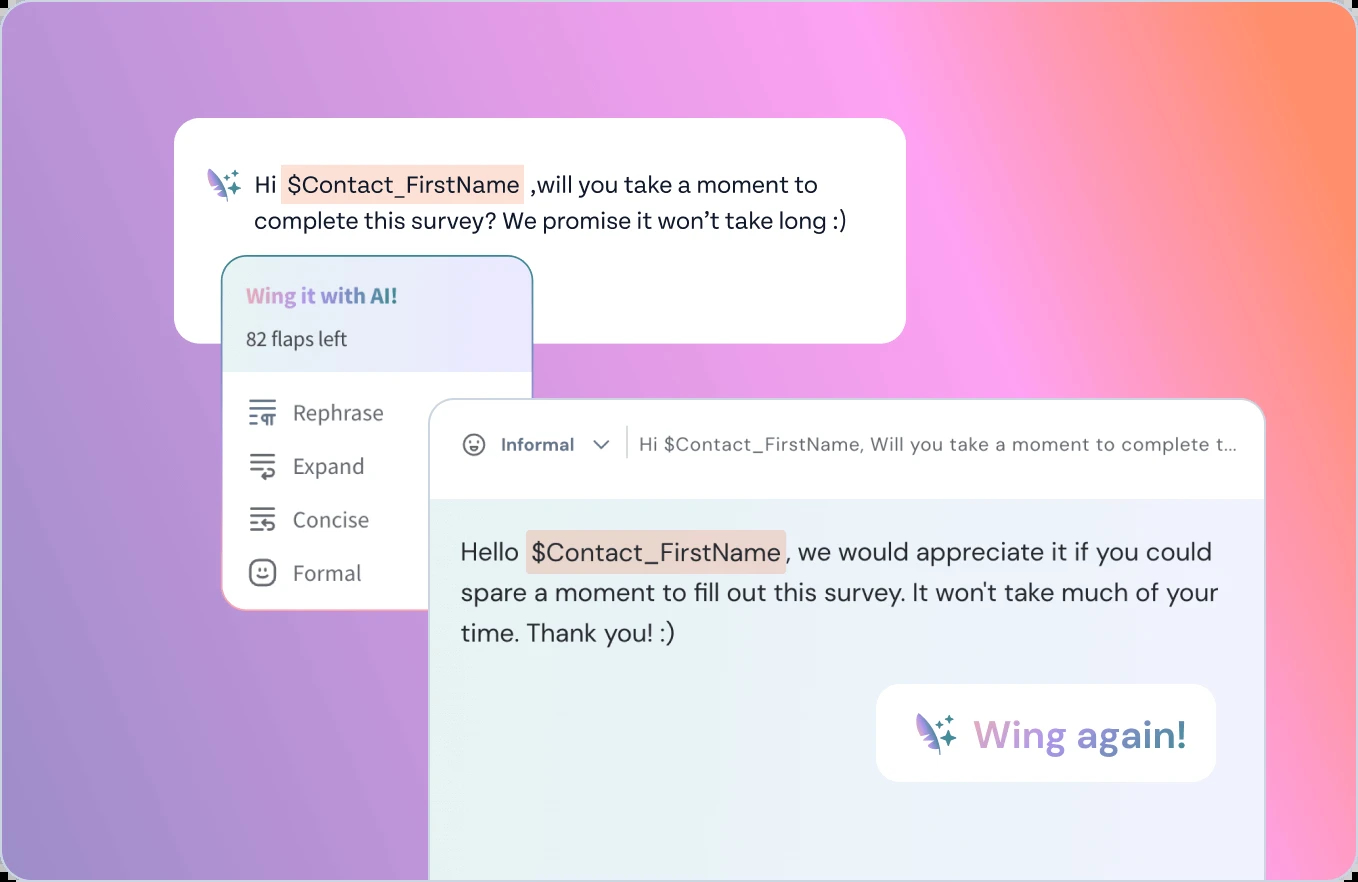Click into the generated Hello message text
Image resolution: width=1358 pixels, height=882 pixels.
(839, 592)
